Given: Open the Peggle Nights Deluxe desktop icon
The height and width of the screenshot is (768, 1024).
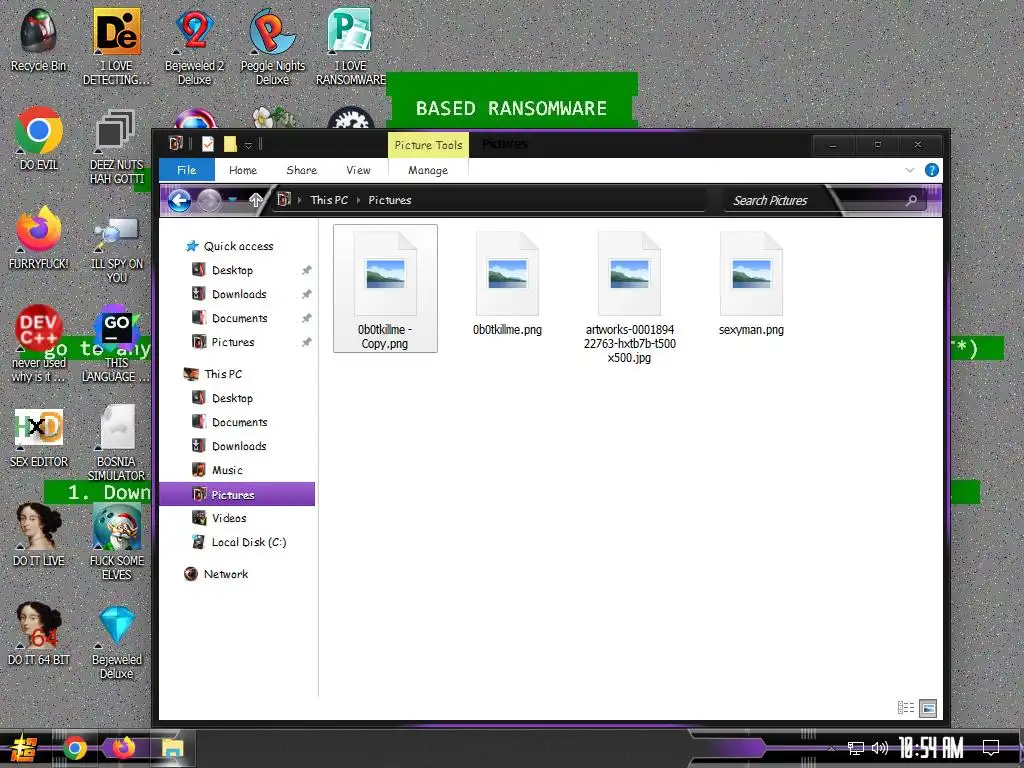Looking at the screenshot, I should click(x=272, y=46).
